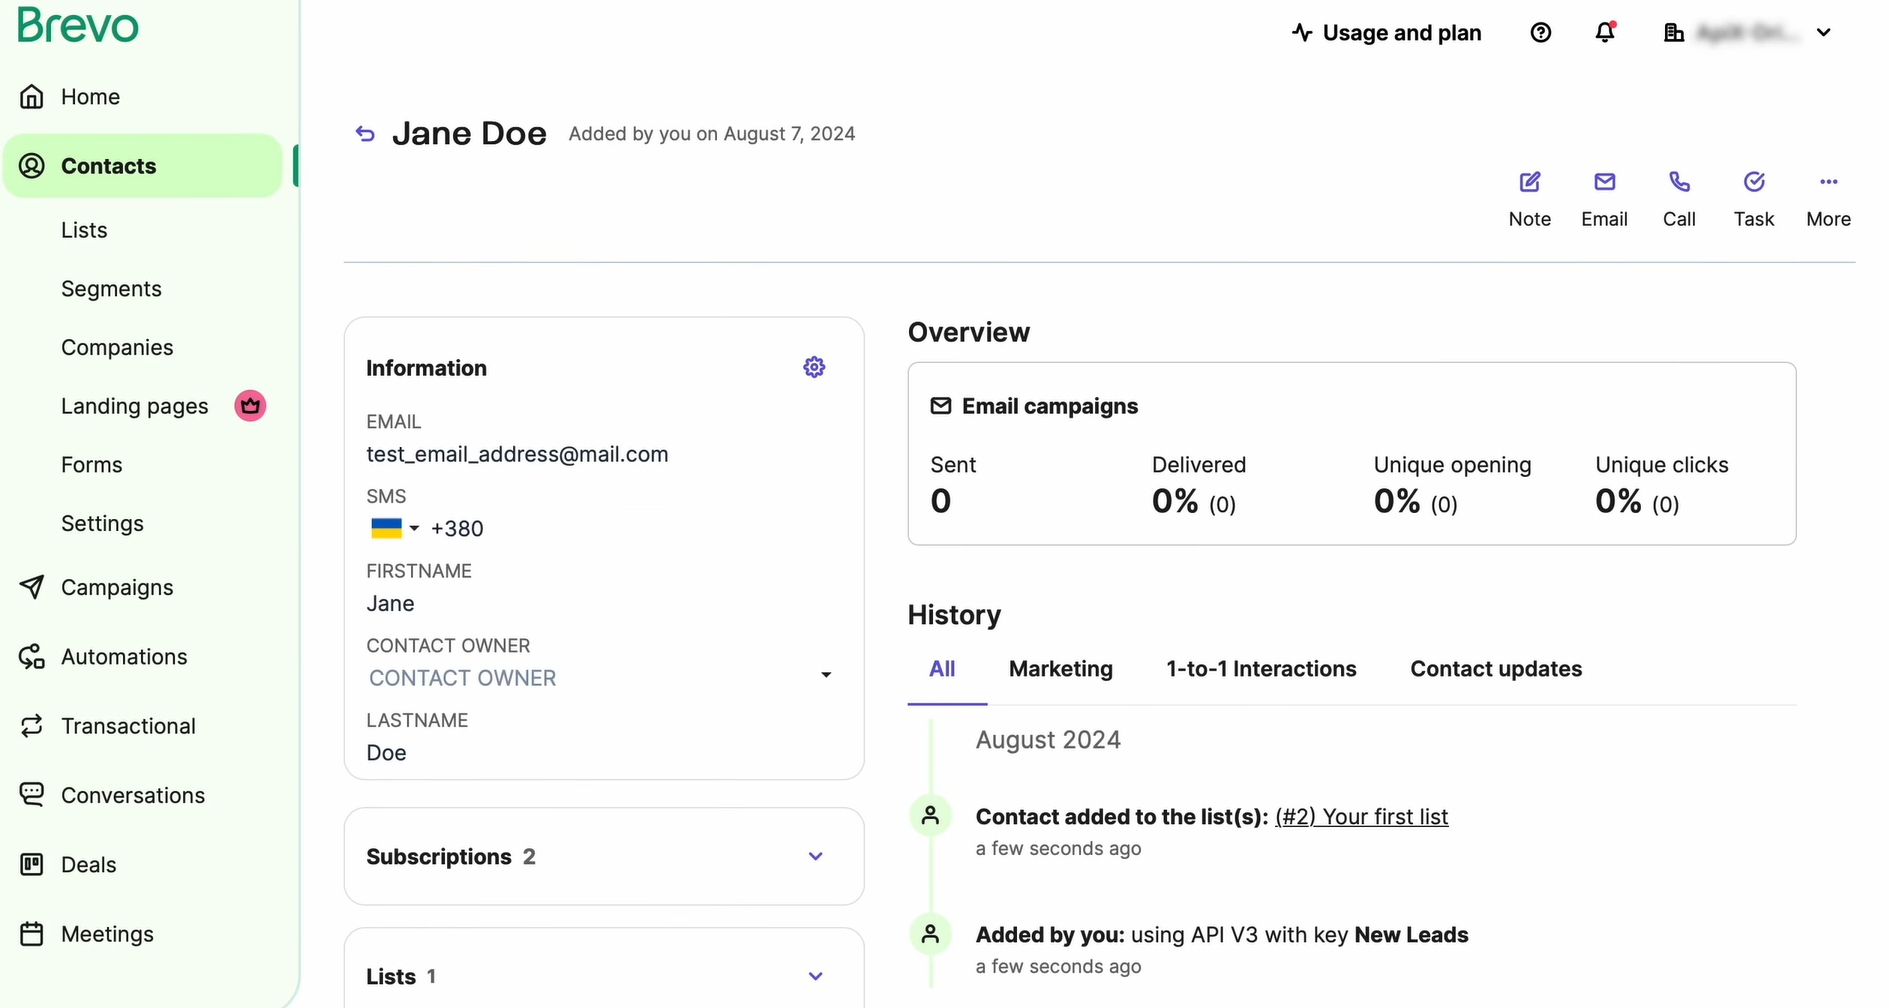This screenshot has width=1889, height=1008.
Task: Click the Automations icon
Action: point(32,657)
